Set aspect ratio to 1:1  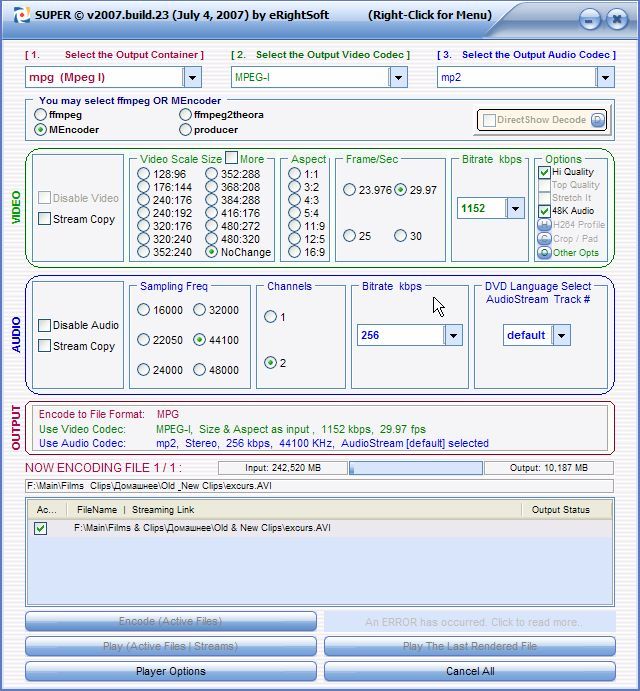[x=294, y=174]
